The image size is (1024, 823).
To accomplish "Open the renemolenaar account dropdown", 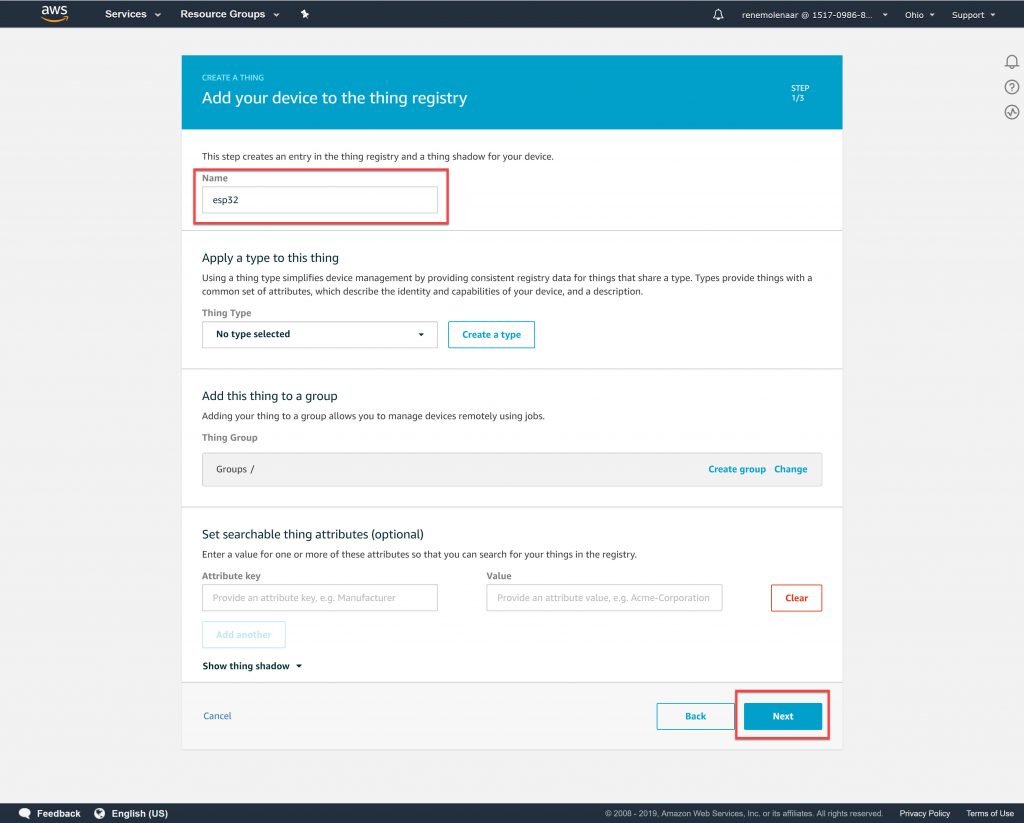I will point(814,15).
